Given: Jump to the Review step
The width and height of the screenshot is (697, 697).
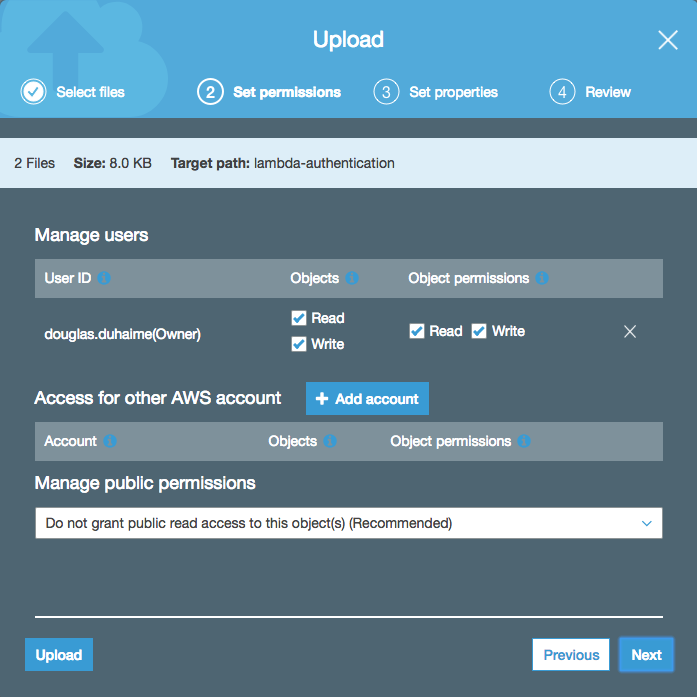Looking at the screenshot, I should (608, 92).
